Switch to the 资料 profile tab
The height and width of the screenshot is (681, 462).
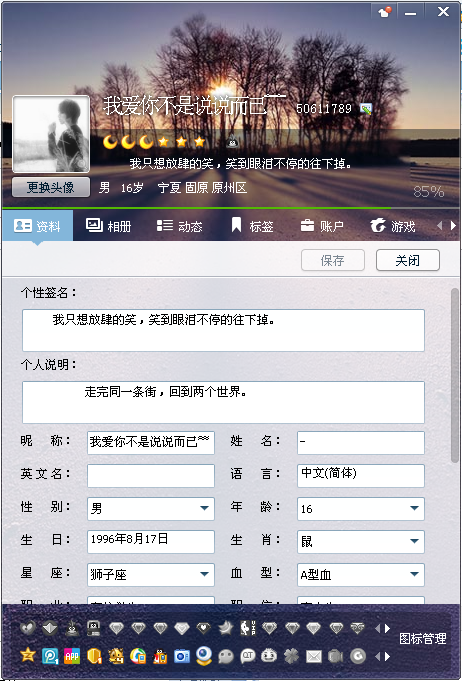coord(38,226)
